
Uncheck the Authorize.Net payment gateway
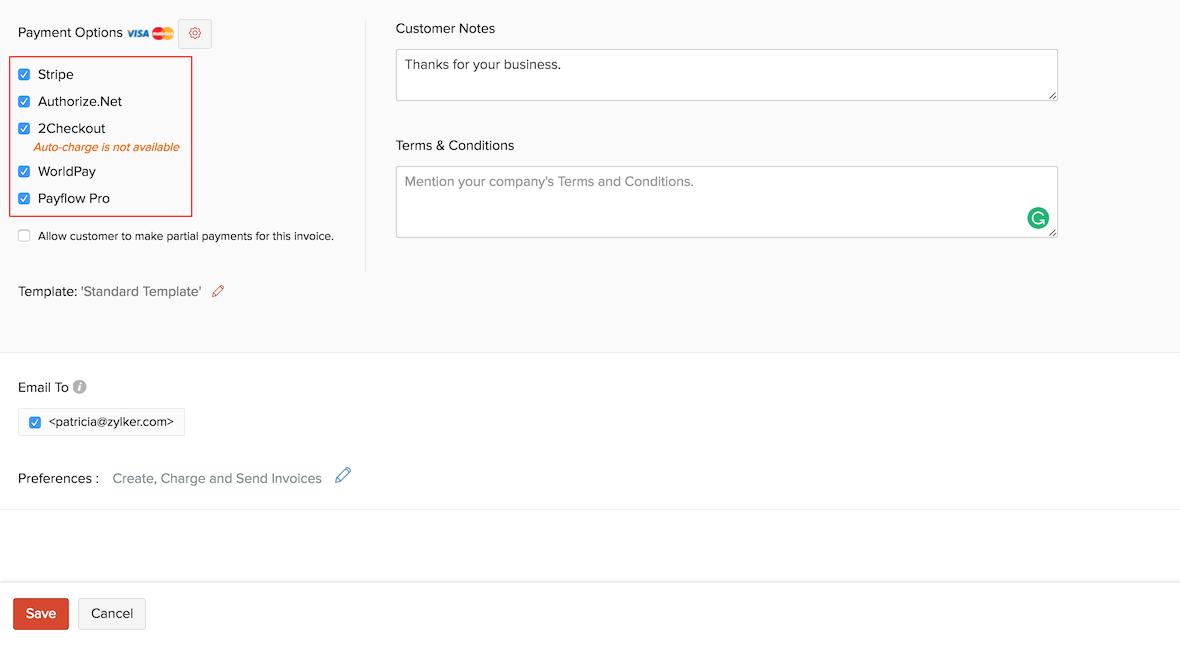24,101
